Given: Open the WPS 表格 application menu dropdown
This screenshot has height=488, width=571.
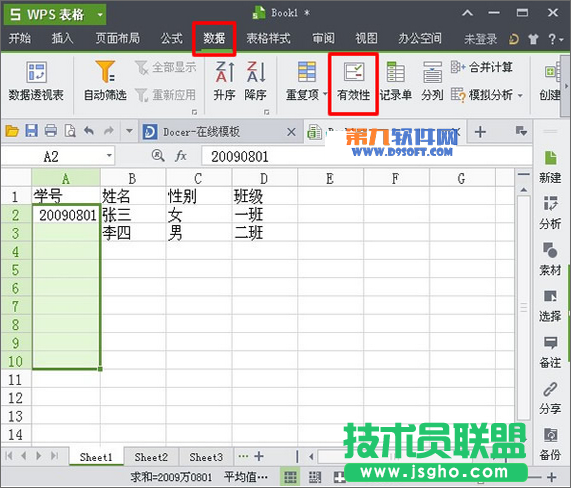Looking at the screenshot, I should pos(100,15).
